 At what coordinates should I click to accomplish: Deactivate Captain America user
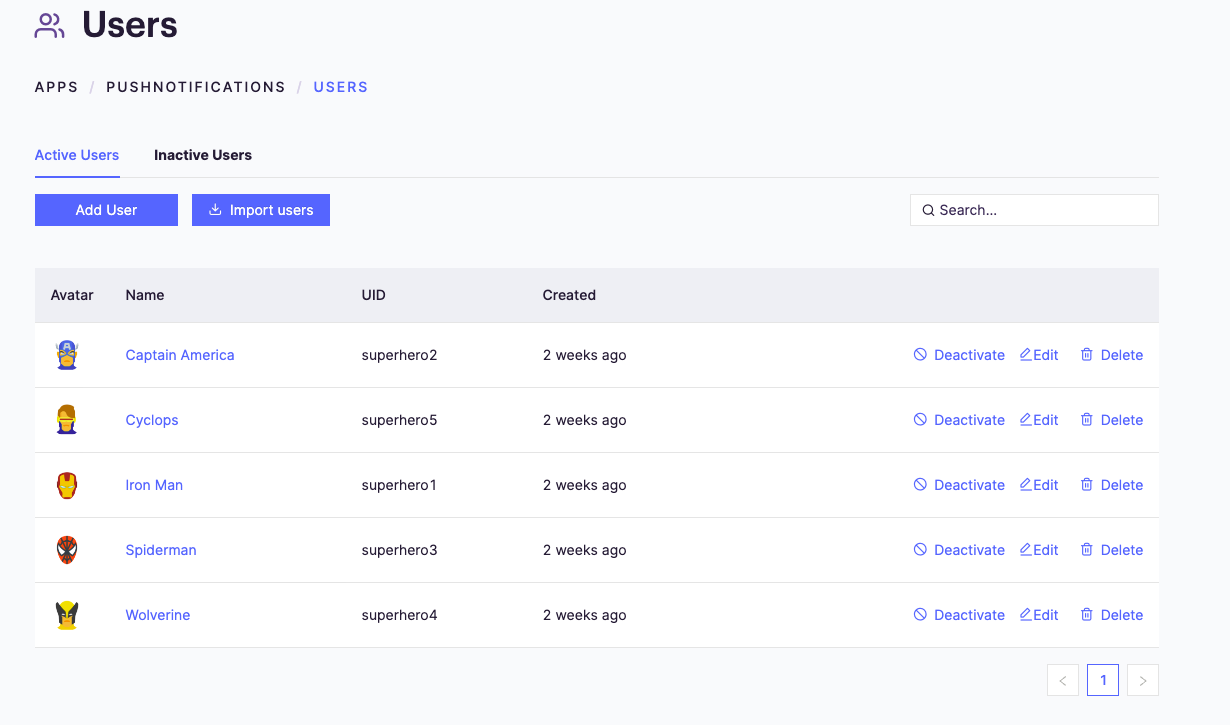[959, 355]
